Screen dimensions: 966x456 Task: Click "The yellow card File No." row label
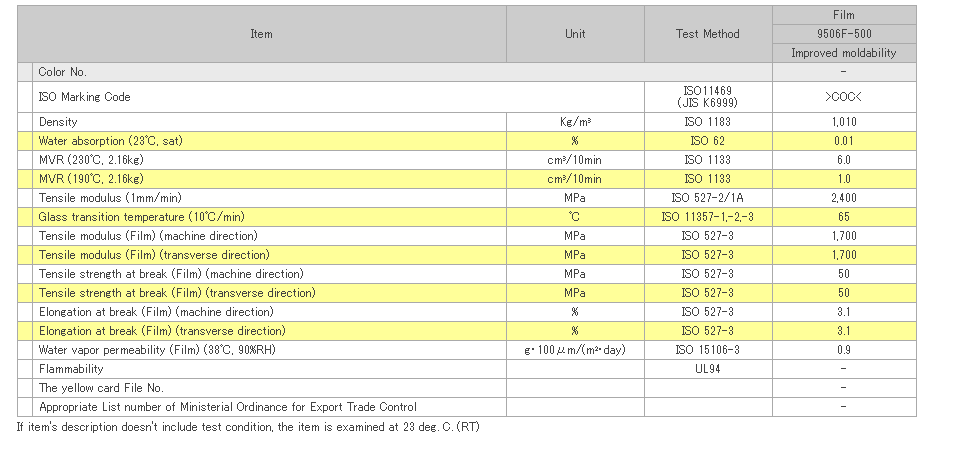101,388
